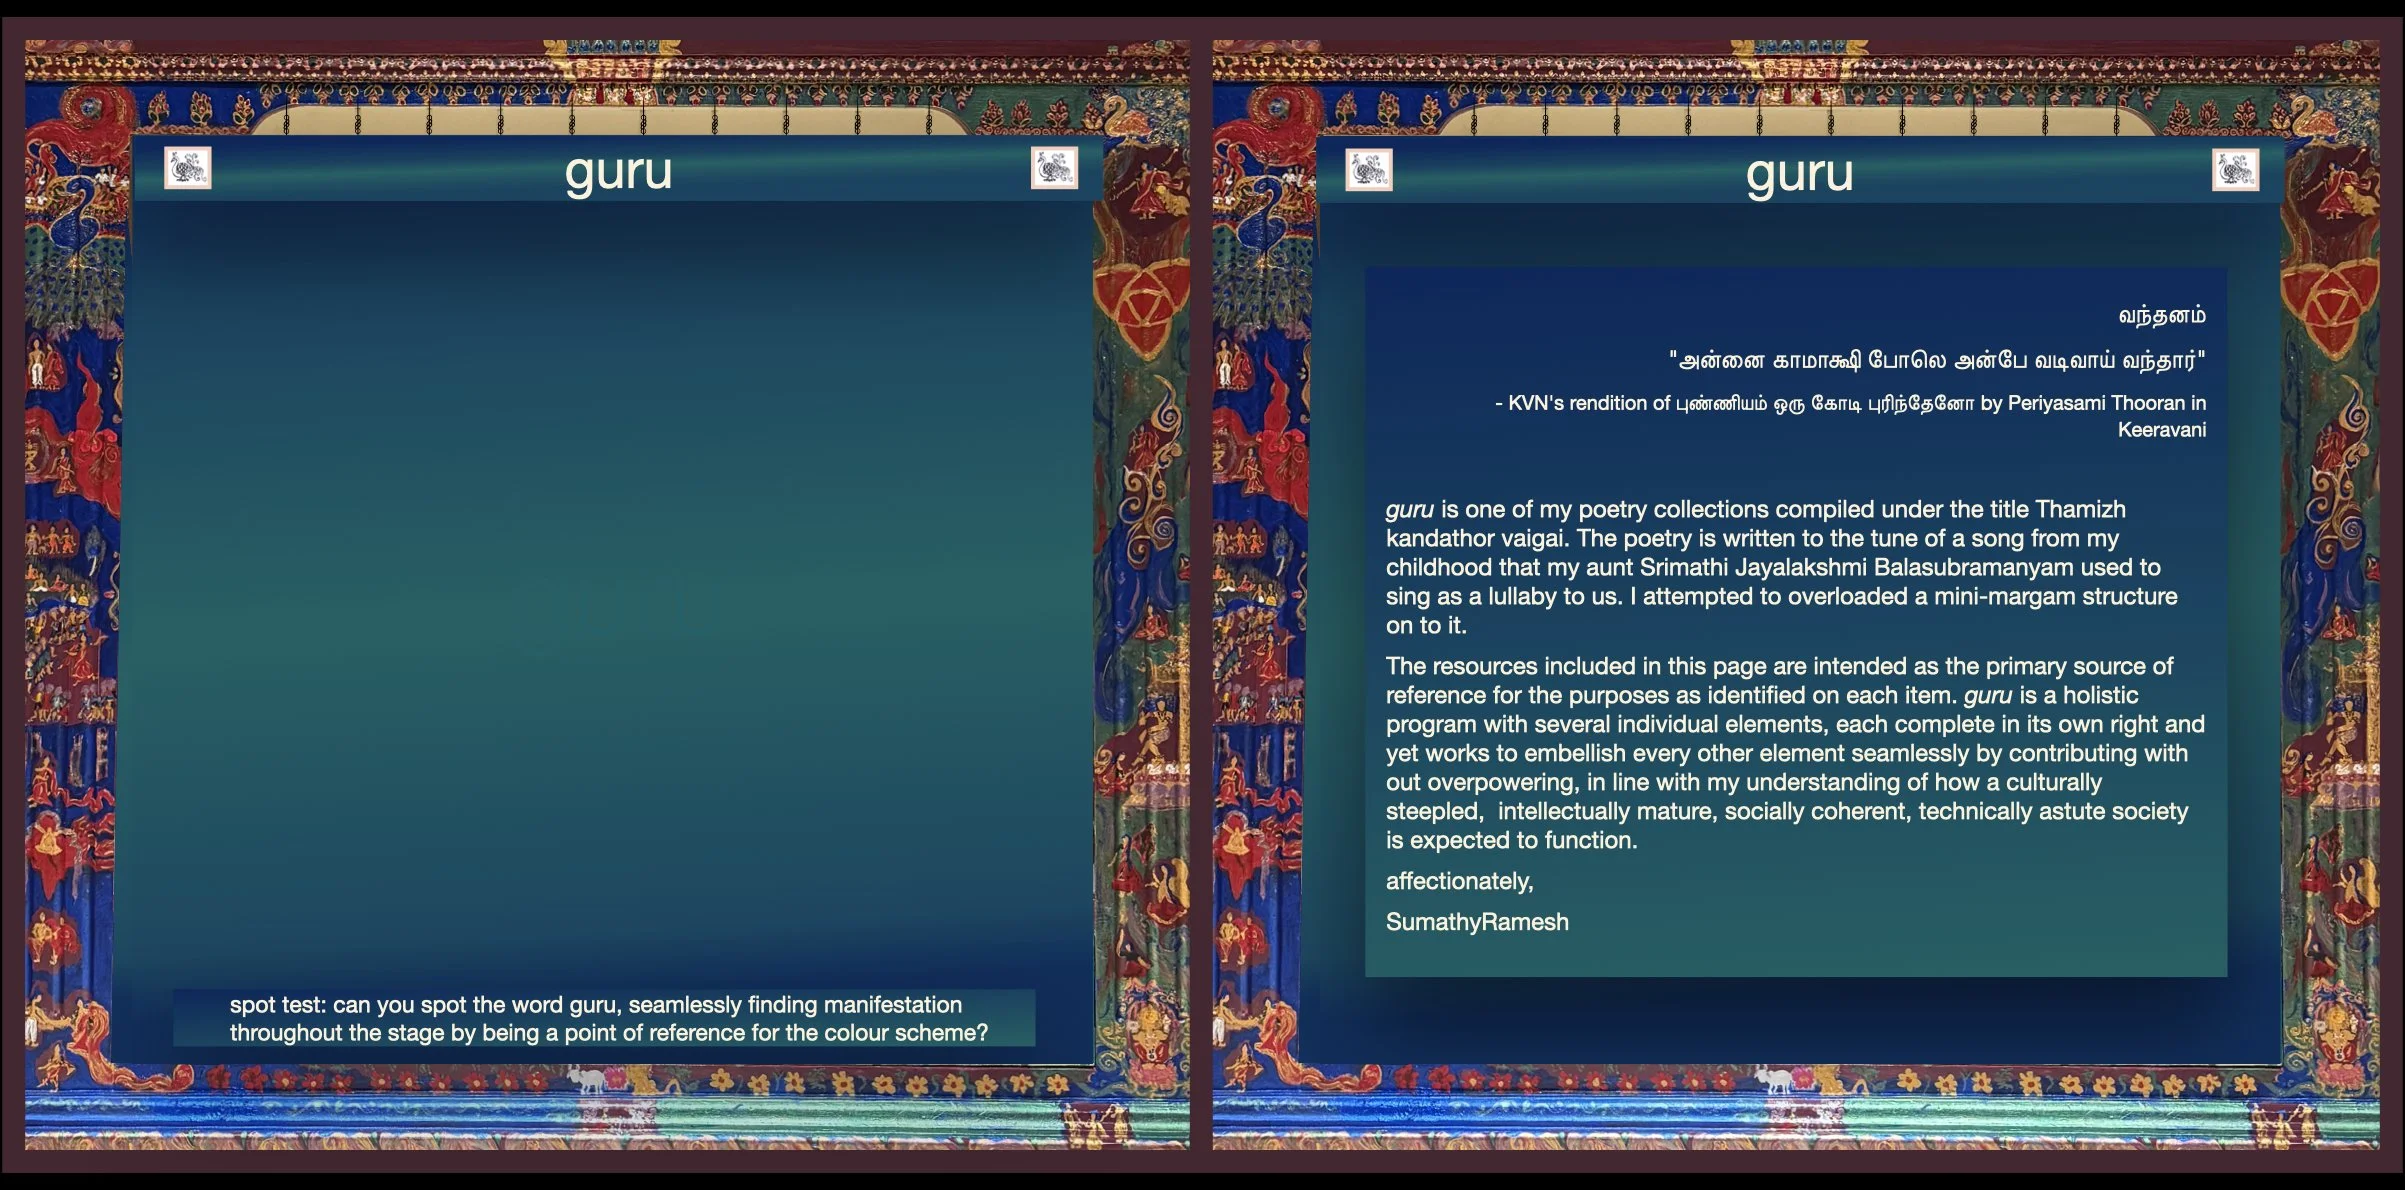The height and width of the screenshot is (1190, 2405).
Task: Click the left peacock icon in left panel
Action: click(188, 168)
